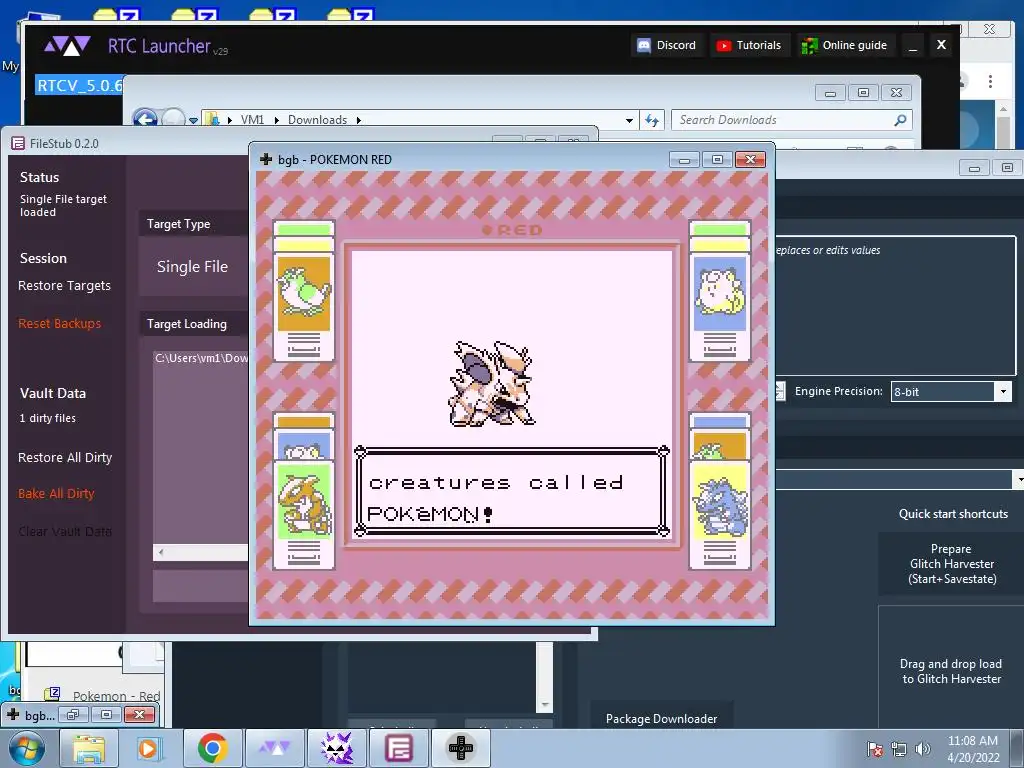Click the network tray icon

[899, 749]
